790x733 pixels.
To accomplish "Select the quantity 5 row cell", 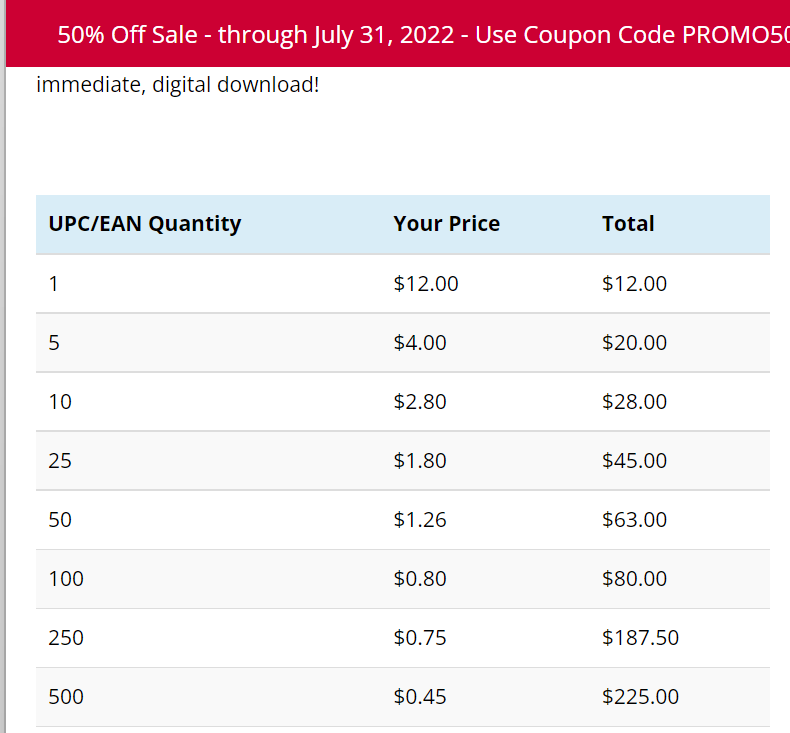I will pos(54,343).
